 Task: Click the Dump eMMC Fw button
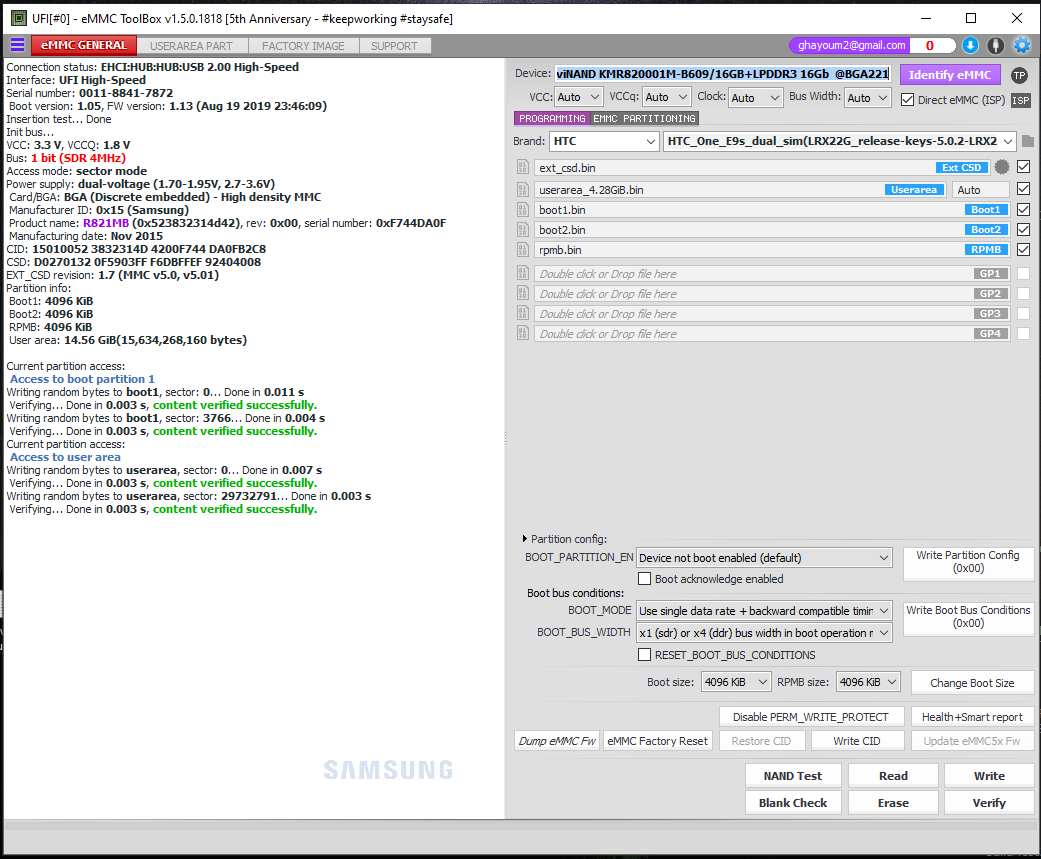tap(557, 741)
